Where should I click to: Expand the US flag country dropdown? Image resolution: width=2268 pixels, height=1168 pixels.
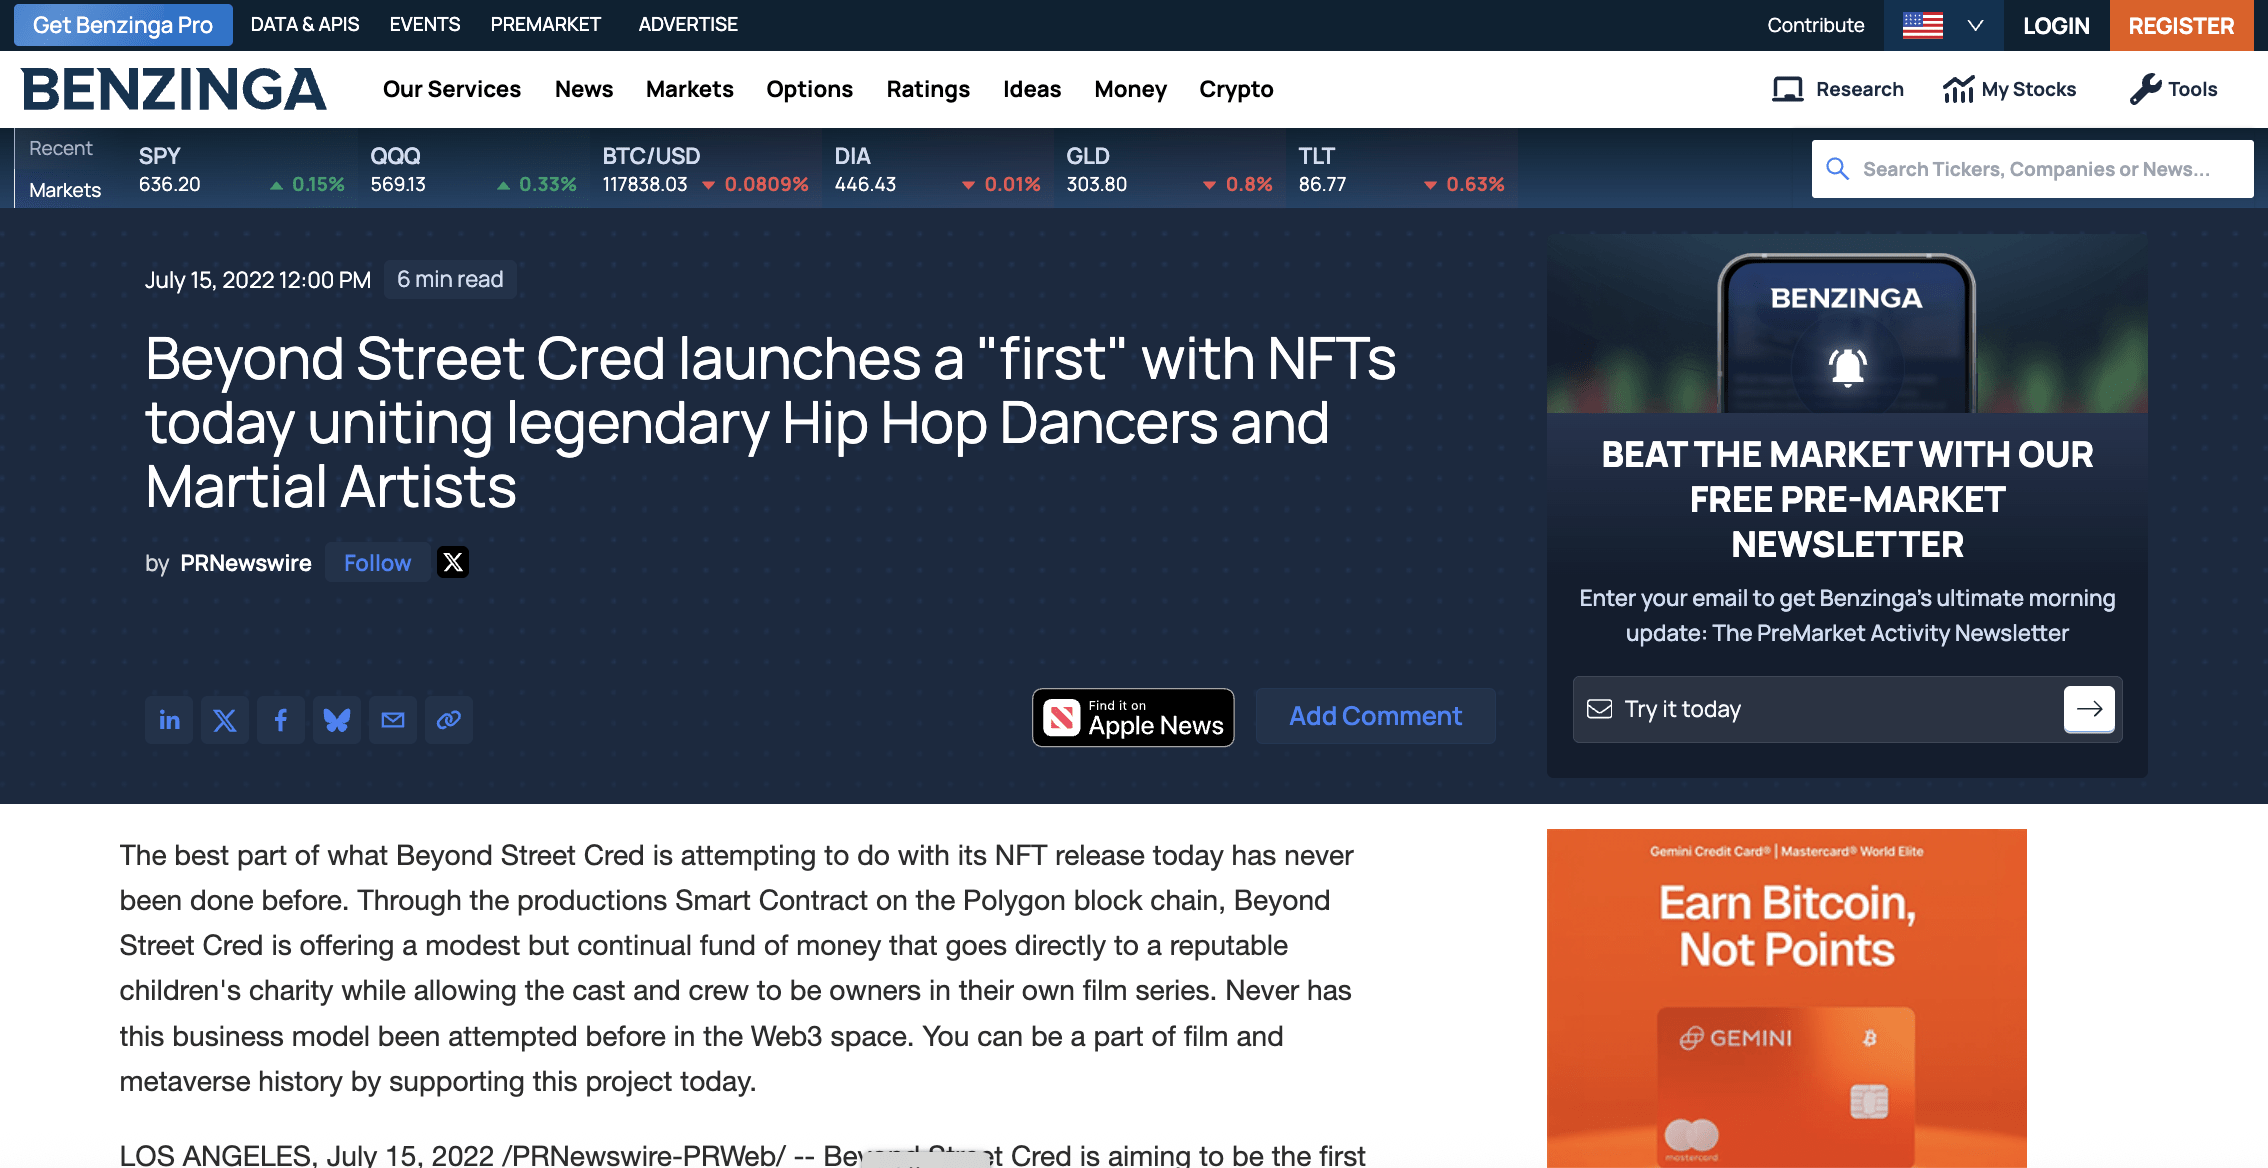1942,25
